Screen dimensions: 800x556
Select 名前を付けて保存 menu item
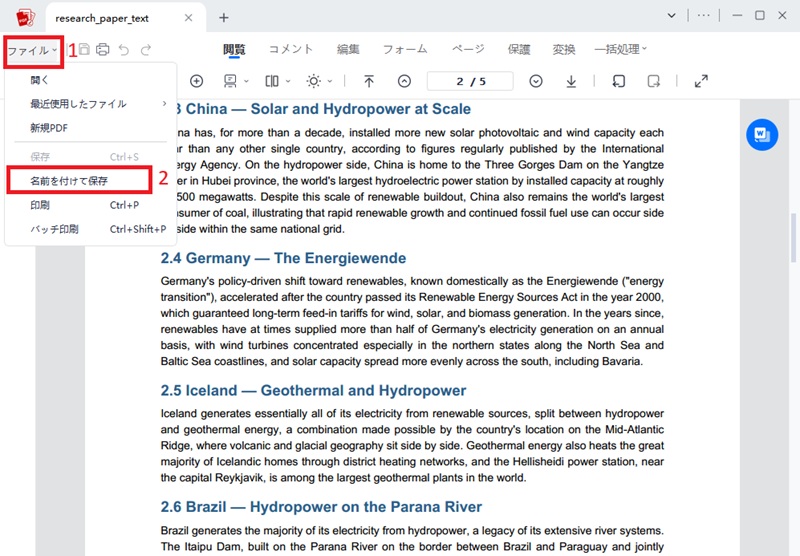[x=80, y=181]
